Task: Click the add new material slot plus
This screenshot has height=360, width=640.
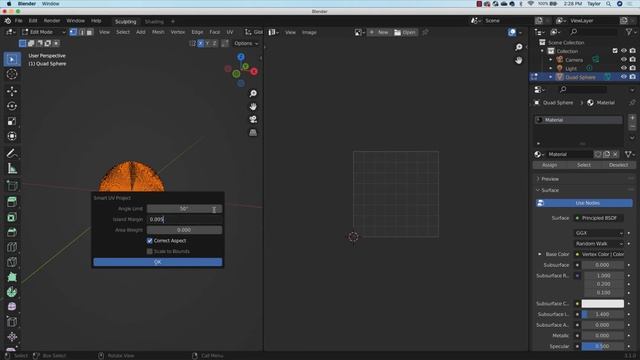Action: (x=632, y=118)
